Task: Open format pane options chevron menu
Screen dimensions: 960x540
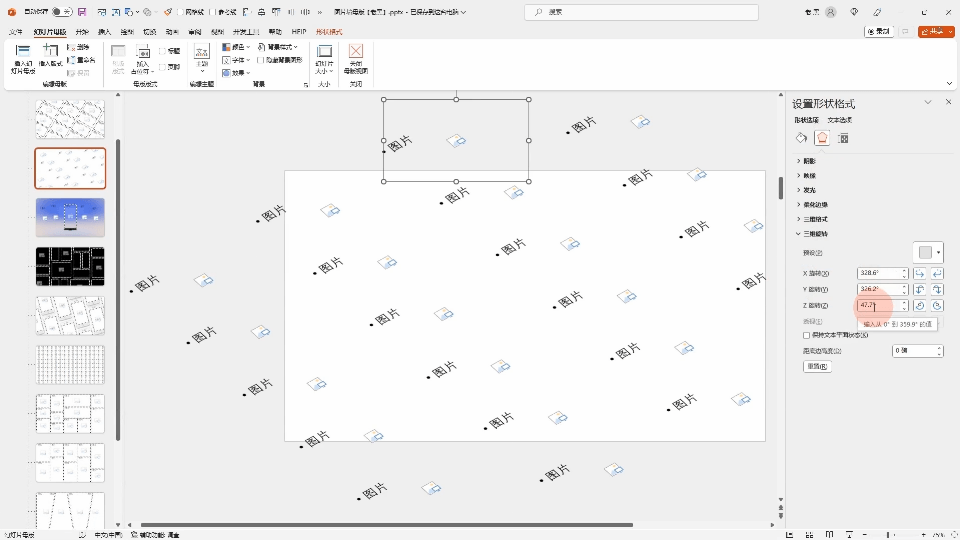Action: click(928, 102)
